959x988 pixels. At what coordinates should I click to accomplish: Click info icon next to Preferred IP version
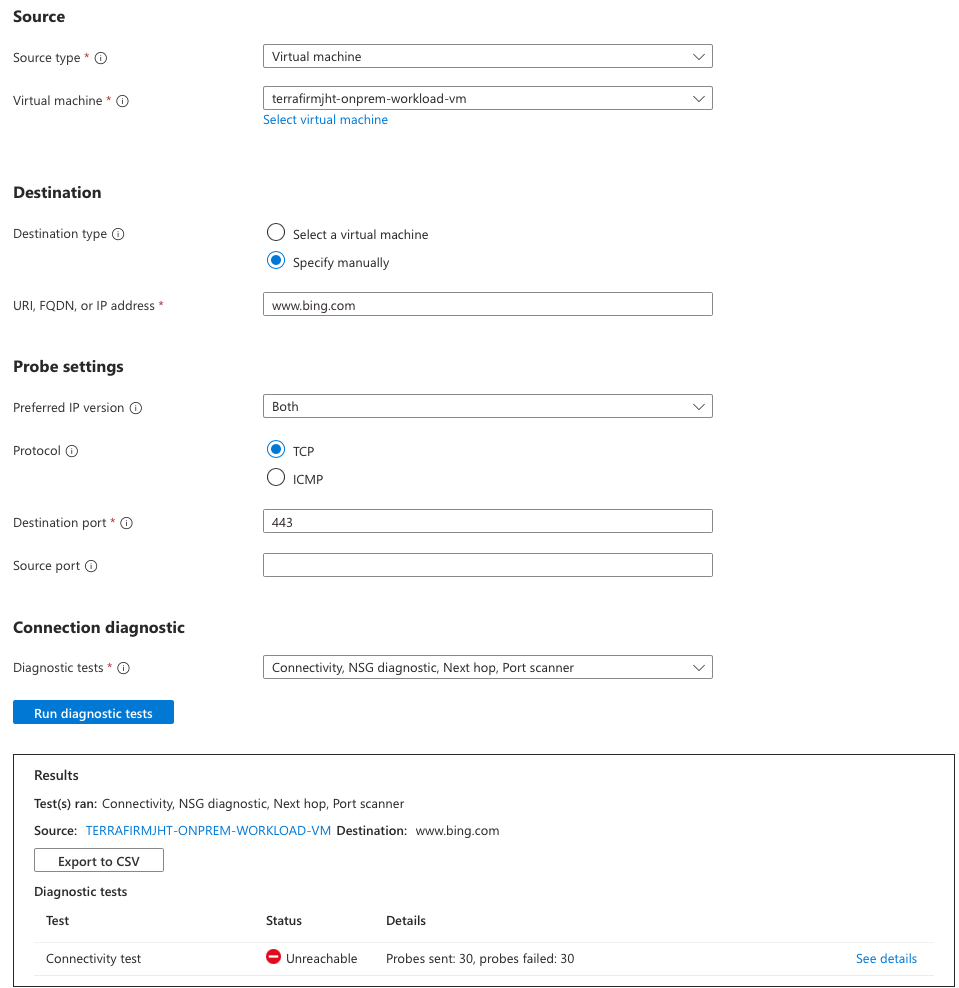tap(136, 408)
